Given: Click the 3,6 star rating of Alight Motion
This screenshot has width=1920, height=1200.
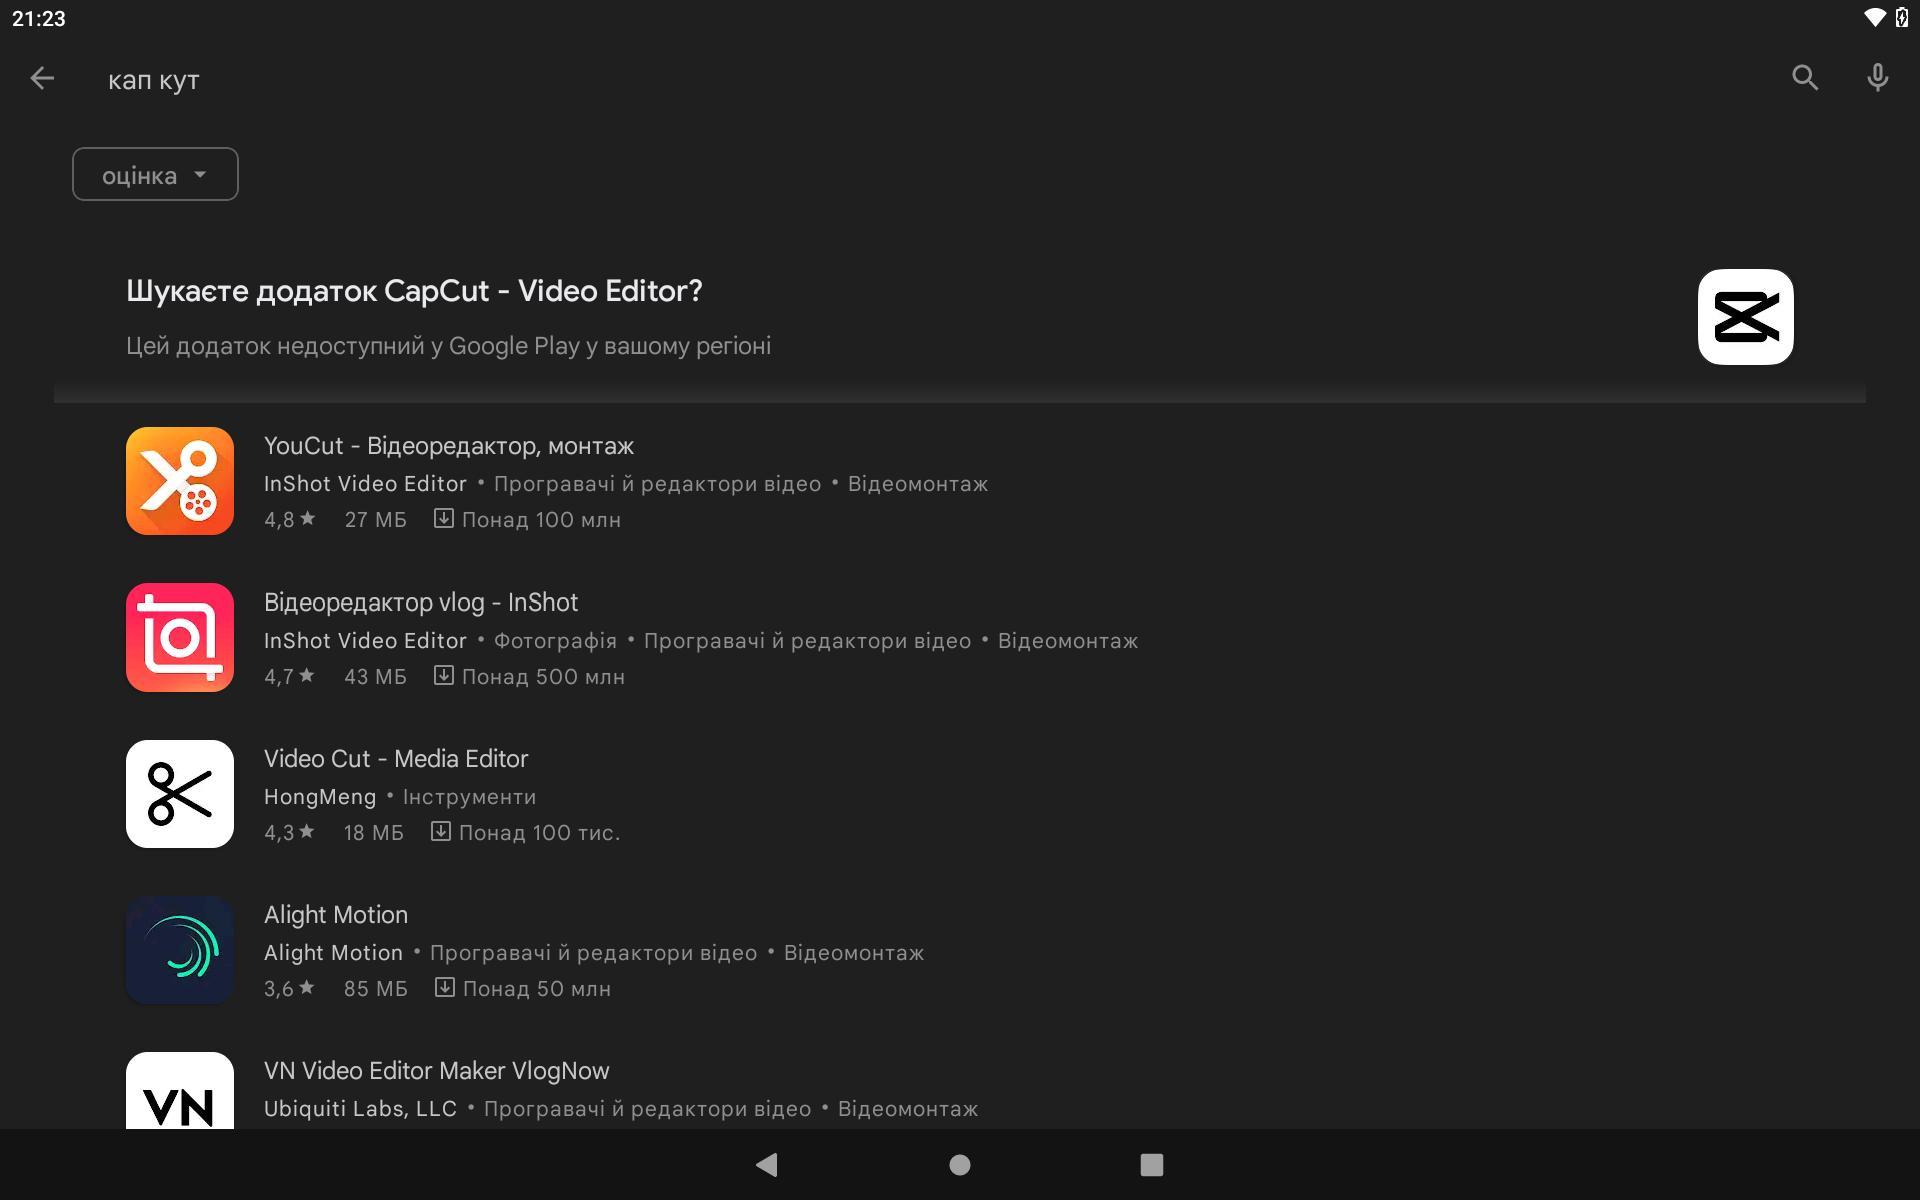Looking at the screenshot, I should click(x=290, y=989).
